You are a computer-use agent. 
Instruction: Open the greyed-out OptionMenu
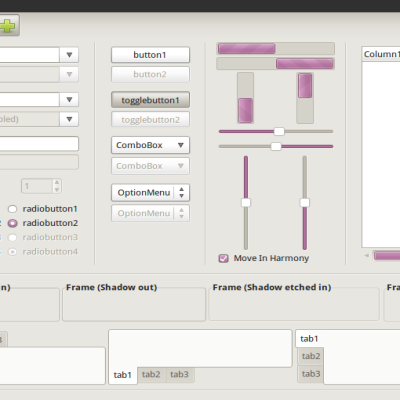point(150,213)
